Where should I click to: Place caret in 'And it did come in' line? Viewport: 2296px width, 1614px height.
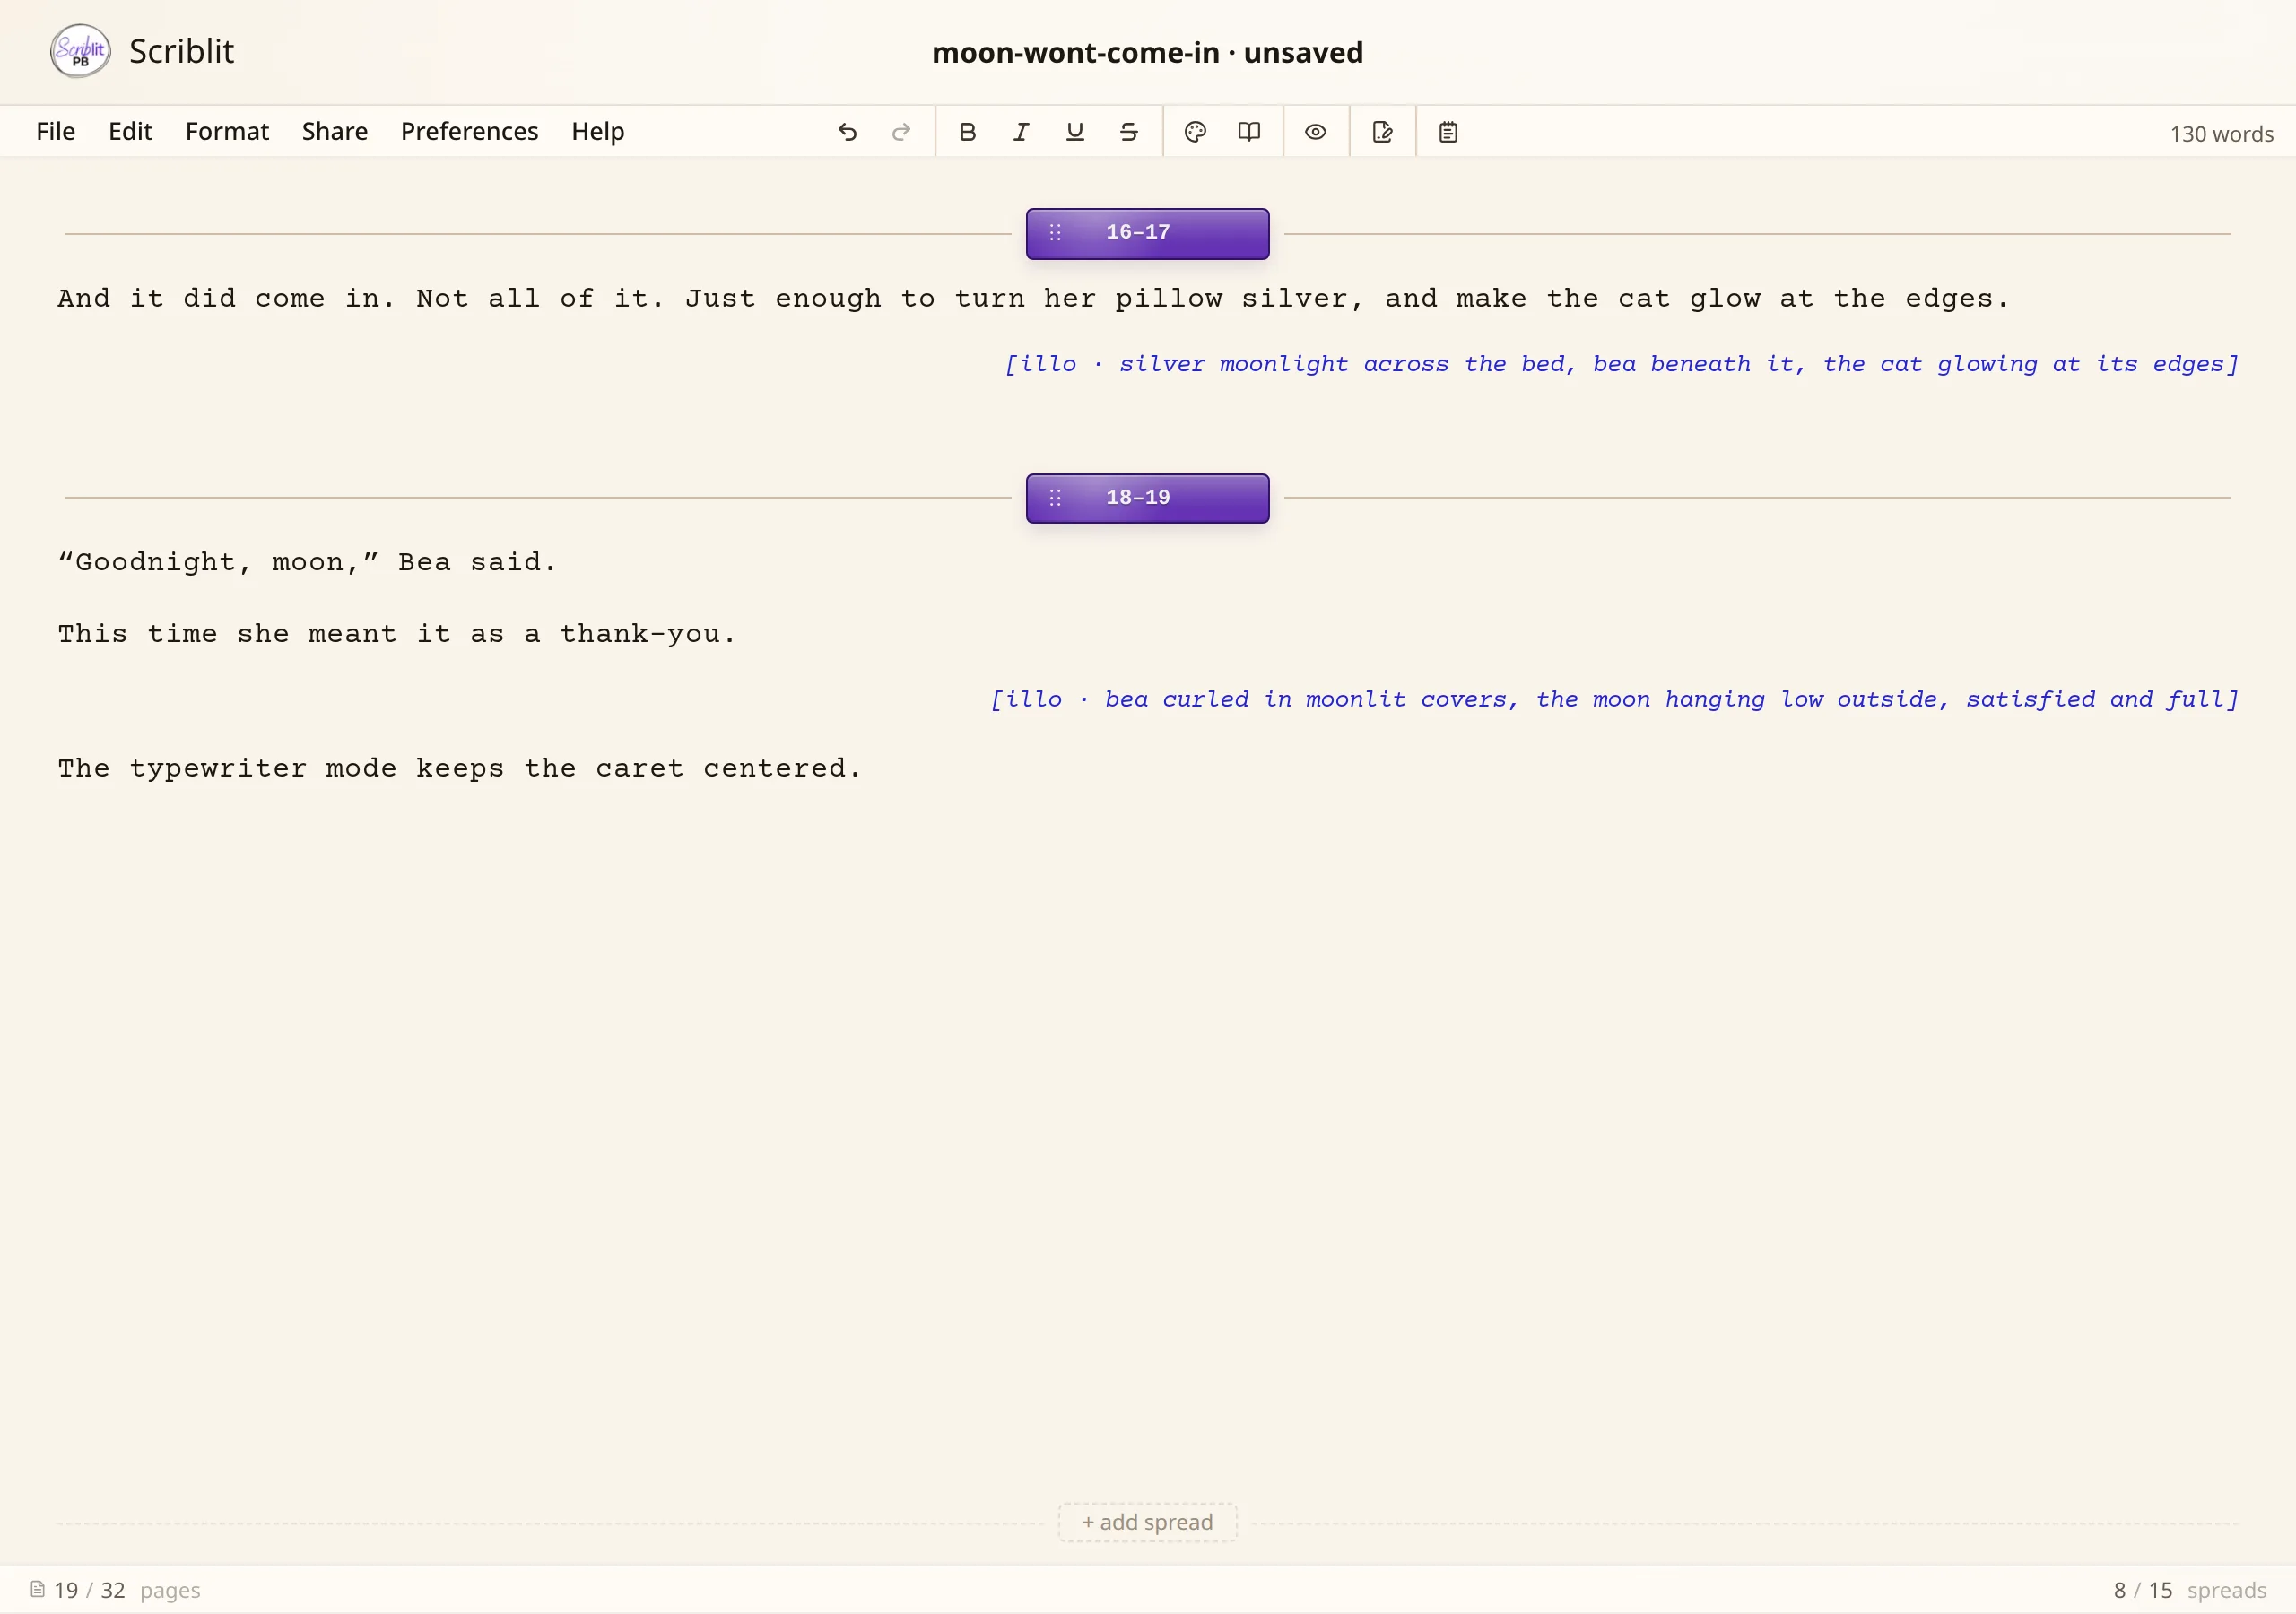(x=1033, y=299)
